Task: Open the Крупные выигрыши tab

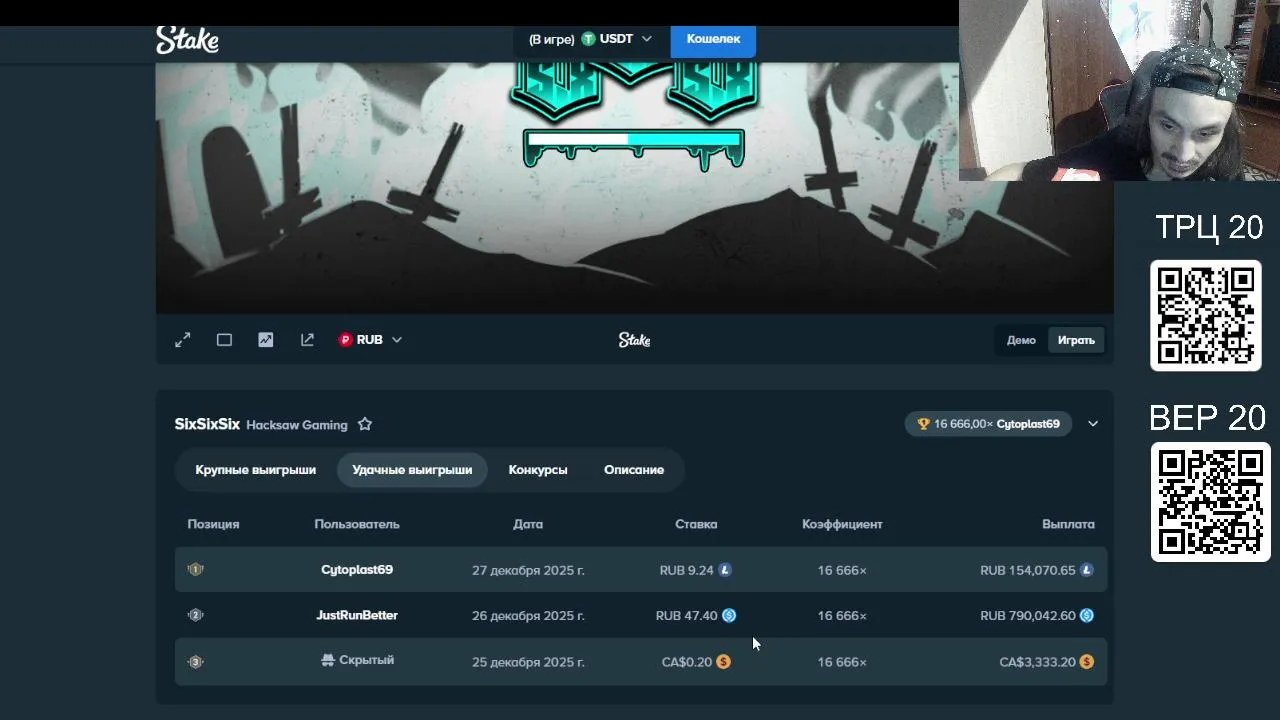Action: pos(255,470)
